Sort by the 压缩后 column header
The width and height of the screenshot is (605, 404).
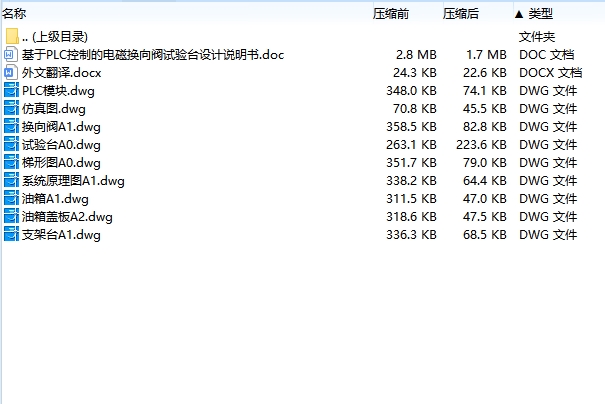(x=461, y=14)
